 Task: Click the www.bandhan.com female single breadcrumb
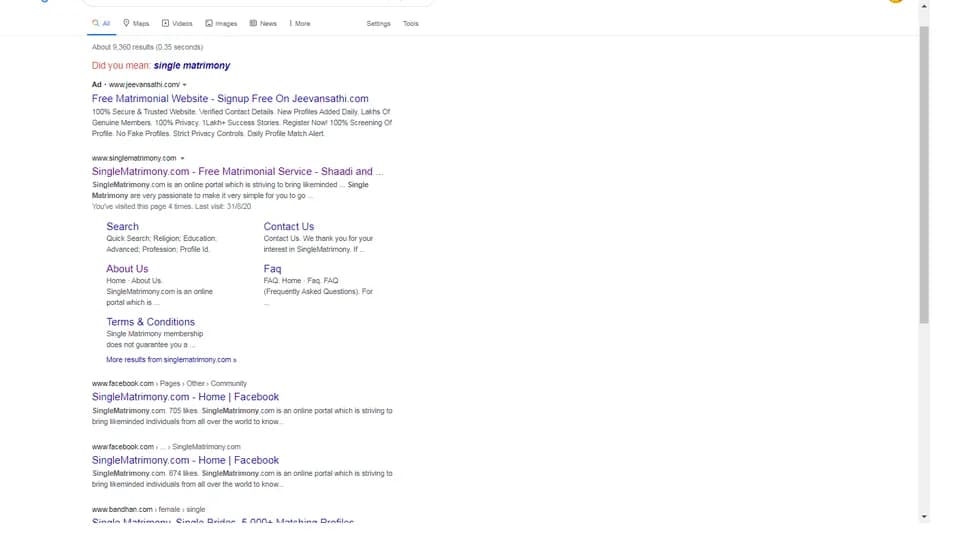[x=149, y=509]
